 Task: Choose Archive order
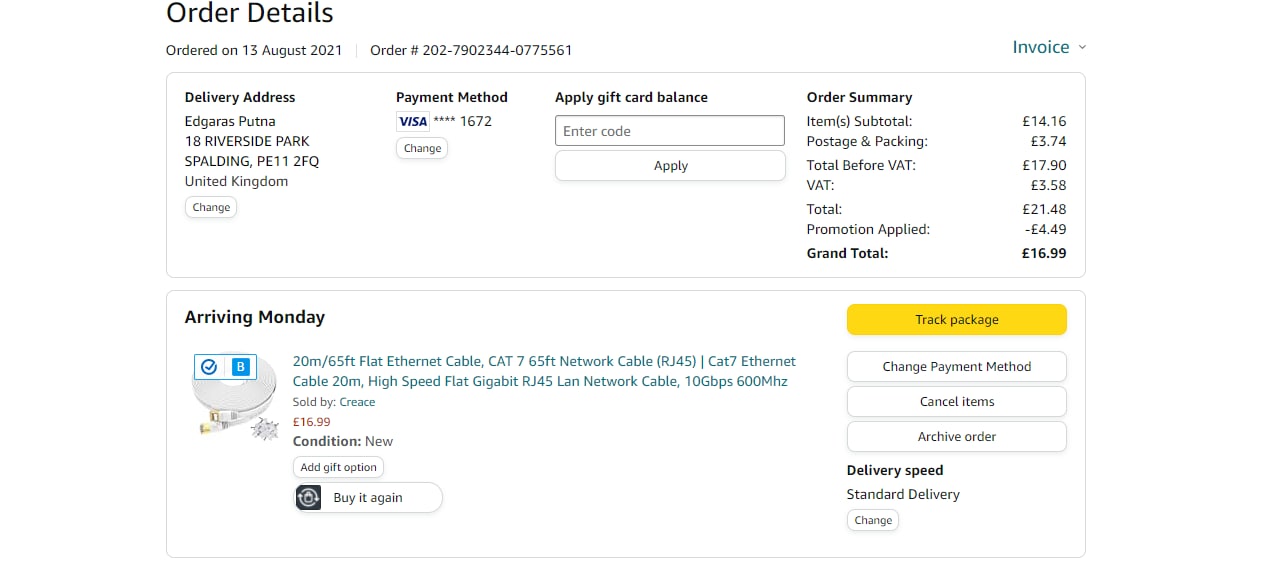point(956,437)
